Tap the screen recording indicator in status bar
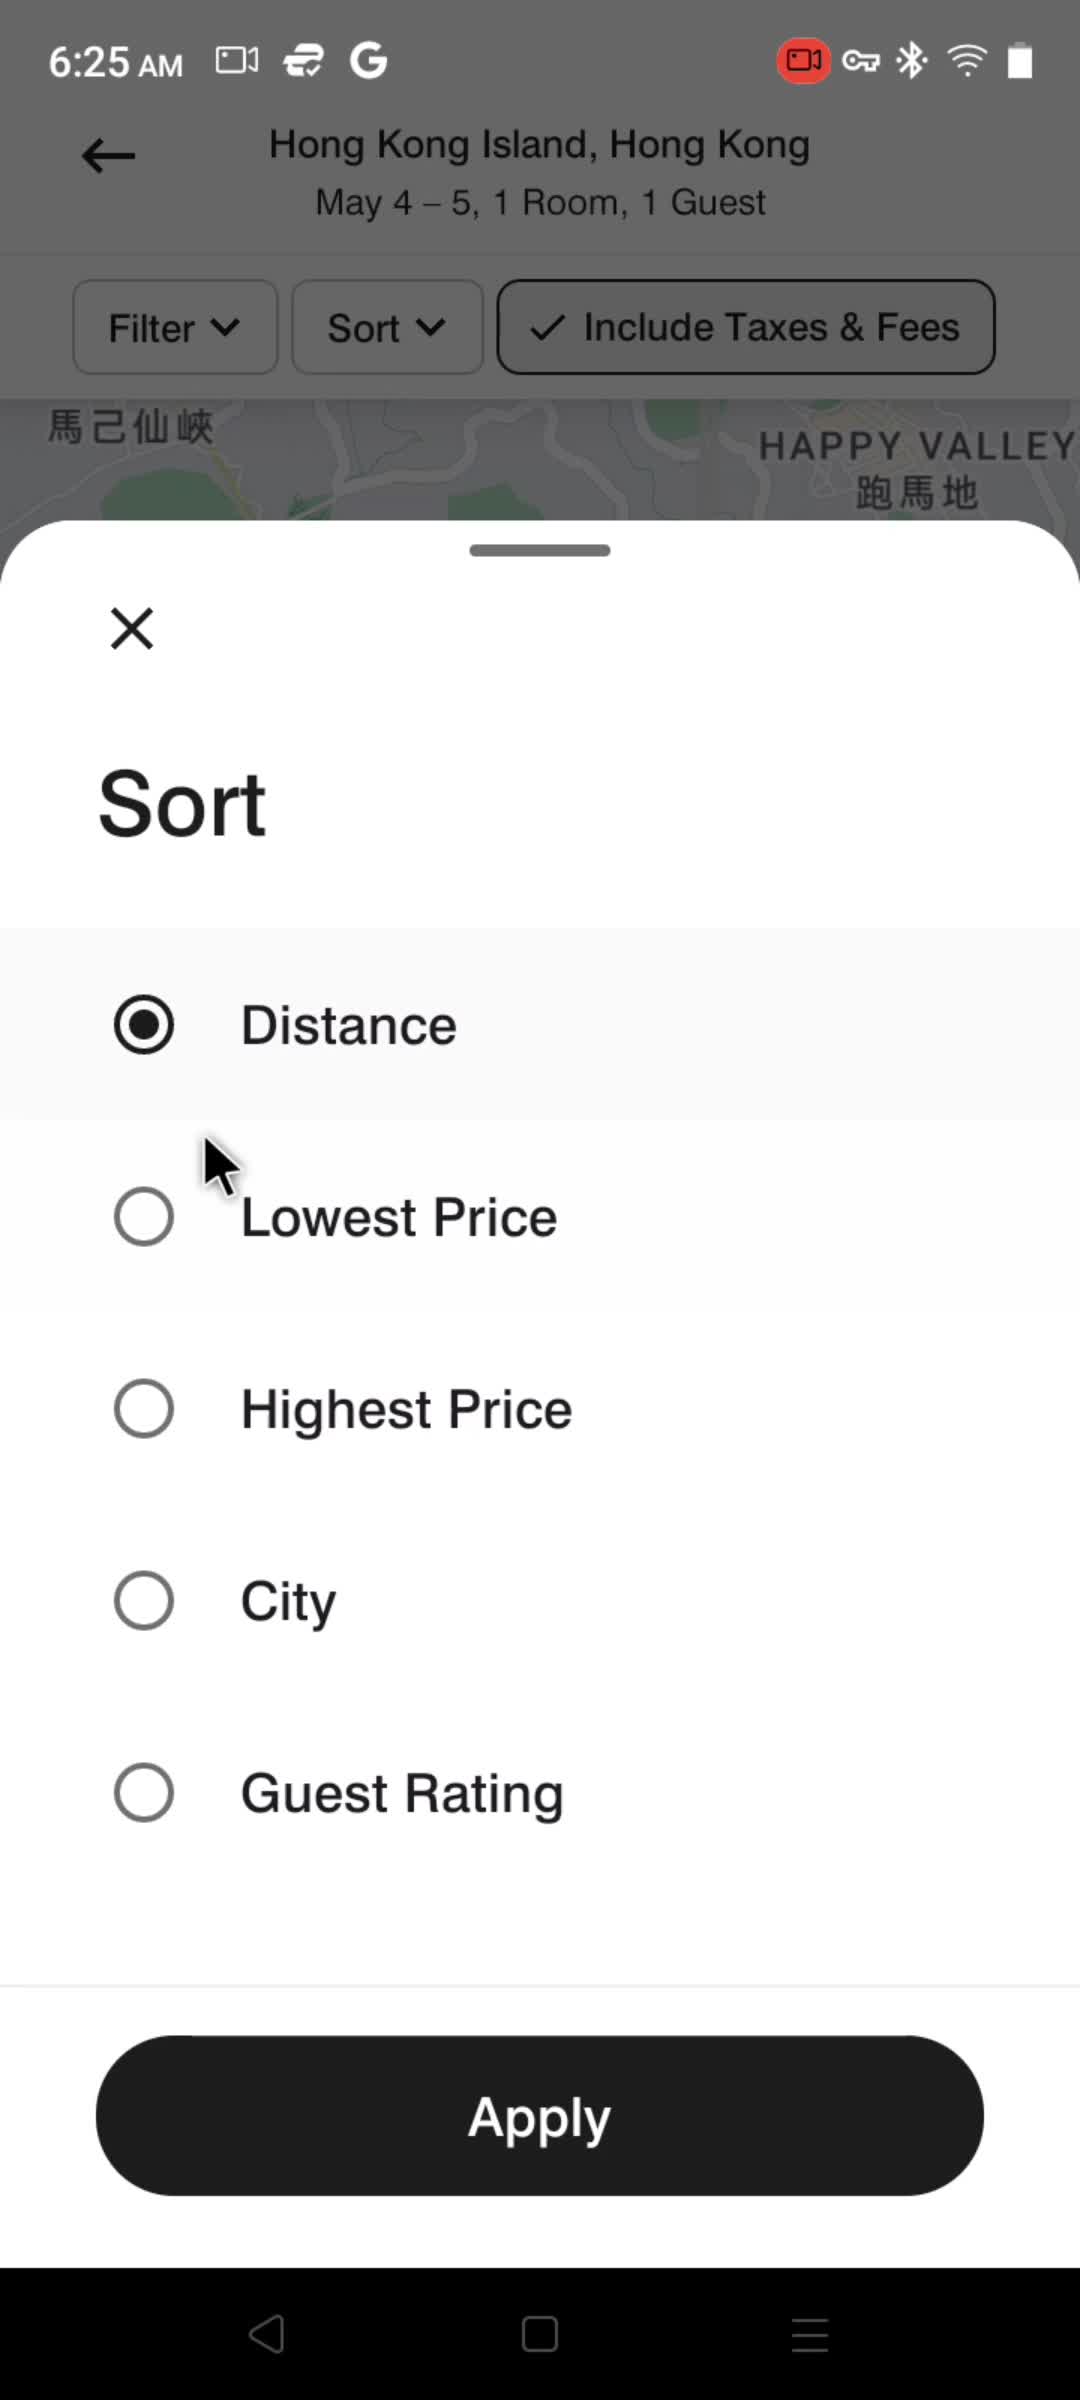1080x2400 pixels. click(803, 61)
